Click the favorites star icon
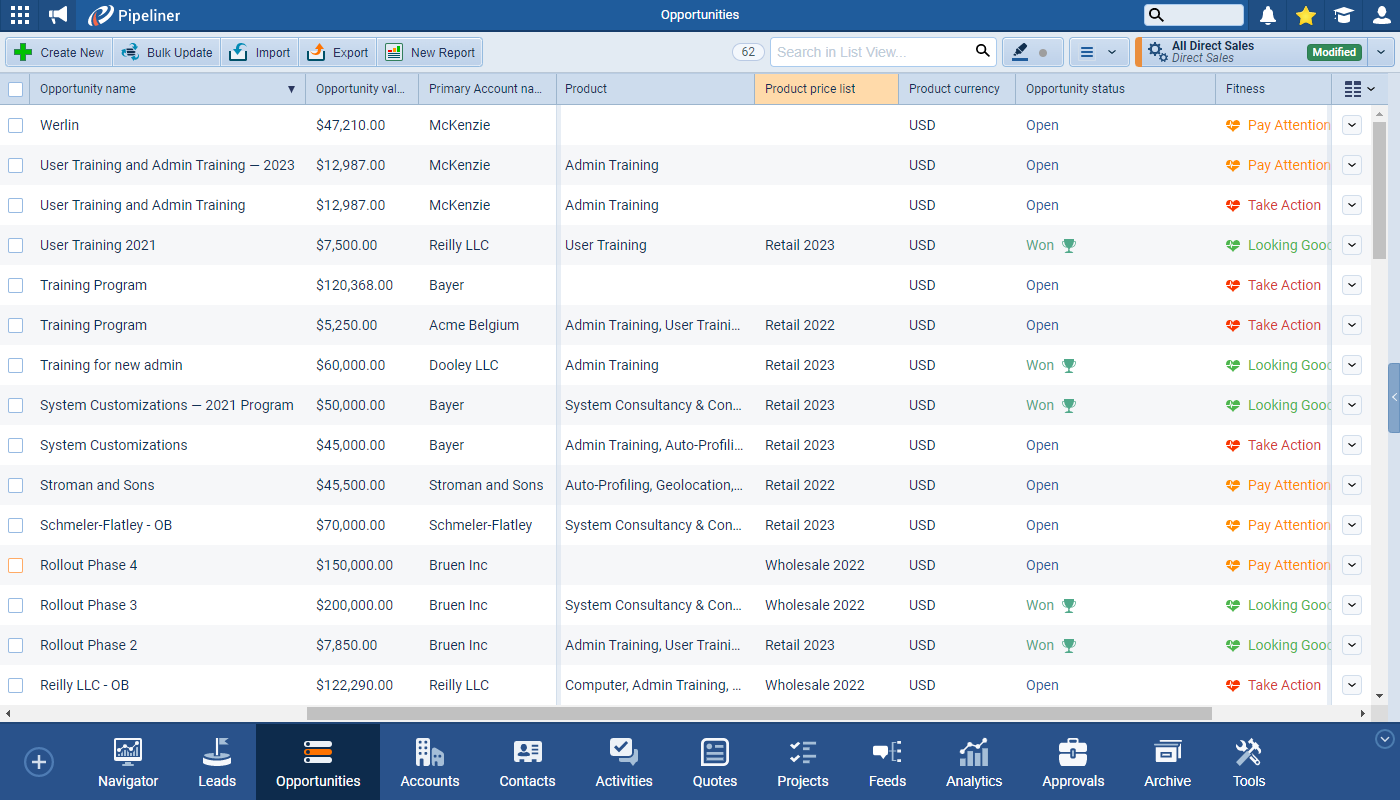This screenshot has width=1400, height=800. (x=1305, y=15)
